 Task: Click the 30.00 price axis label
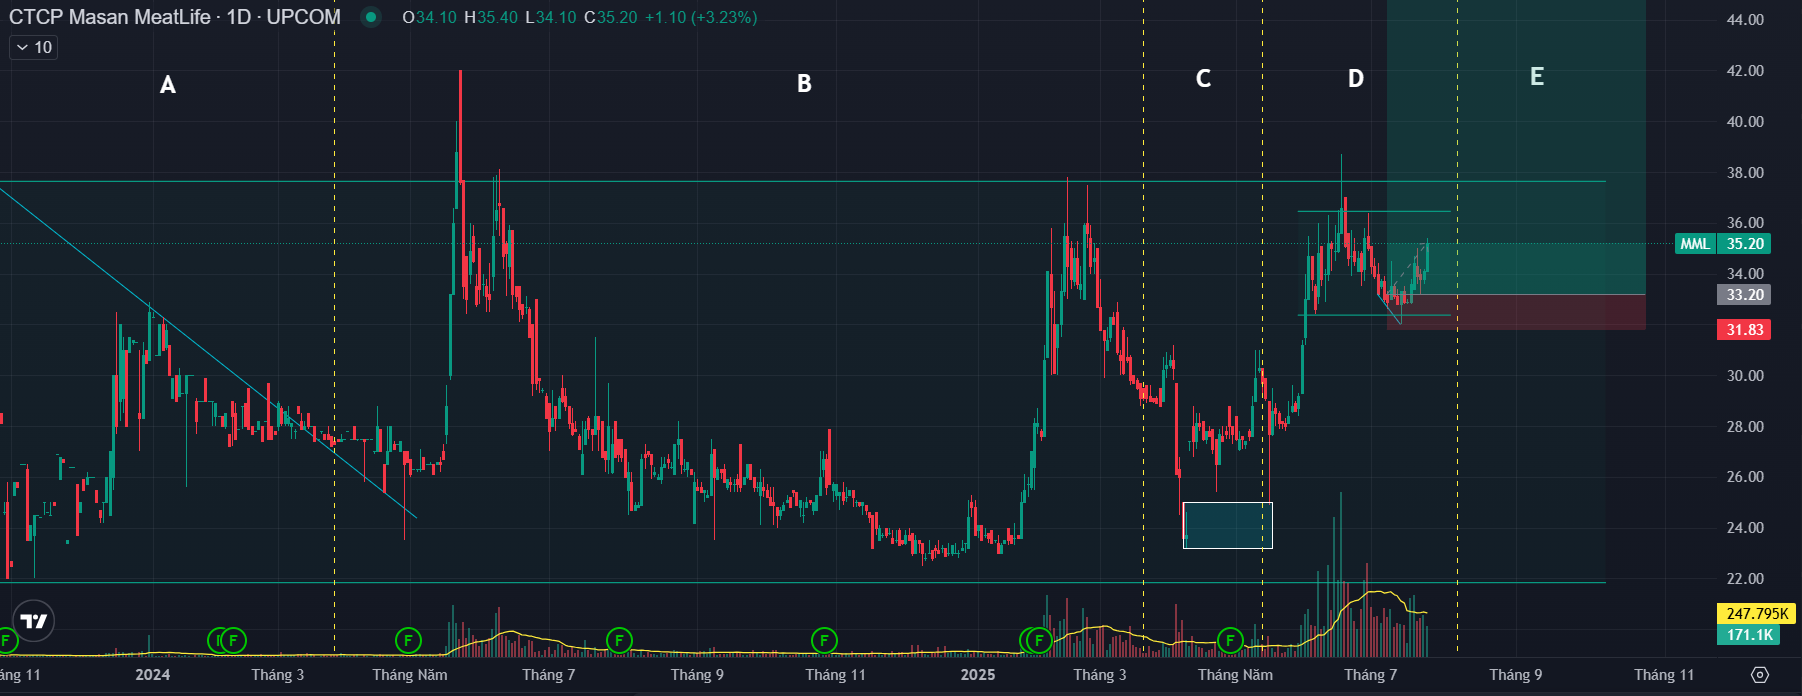pyautogui.click(x=1745, y=376)
